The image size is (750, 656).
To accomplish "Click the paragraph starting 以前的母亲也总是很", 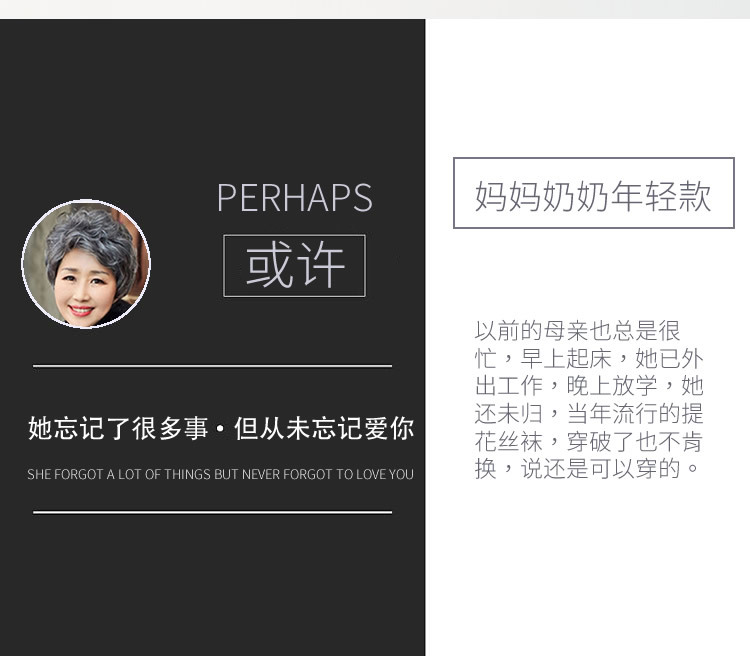I will 589,400.
